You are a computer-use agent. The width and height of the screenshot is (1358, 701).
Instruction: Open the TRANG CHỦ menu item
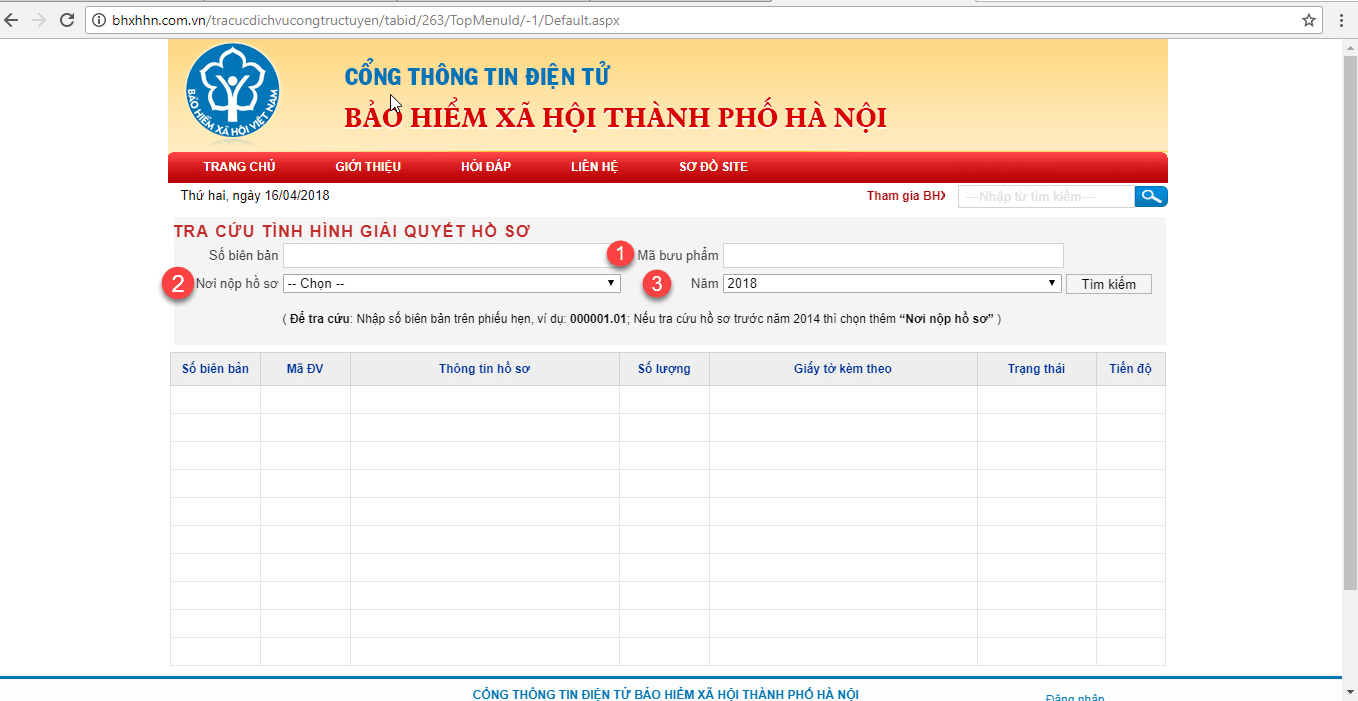pos(239,167)
